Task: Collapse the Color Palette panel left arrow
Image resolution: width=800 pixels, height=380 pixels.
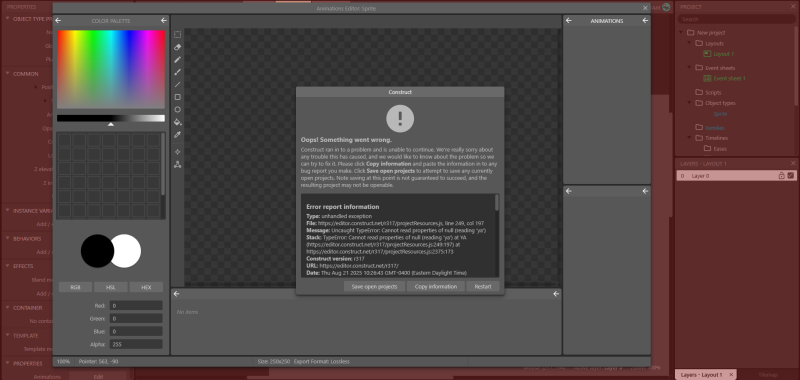Action: click(58, 20)
